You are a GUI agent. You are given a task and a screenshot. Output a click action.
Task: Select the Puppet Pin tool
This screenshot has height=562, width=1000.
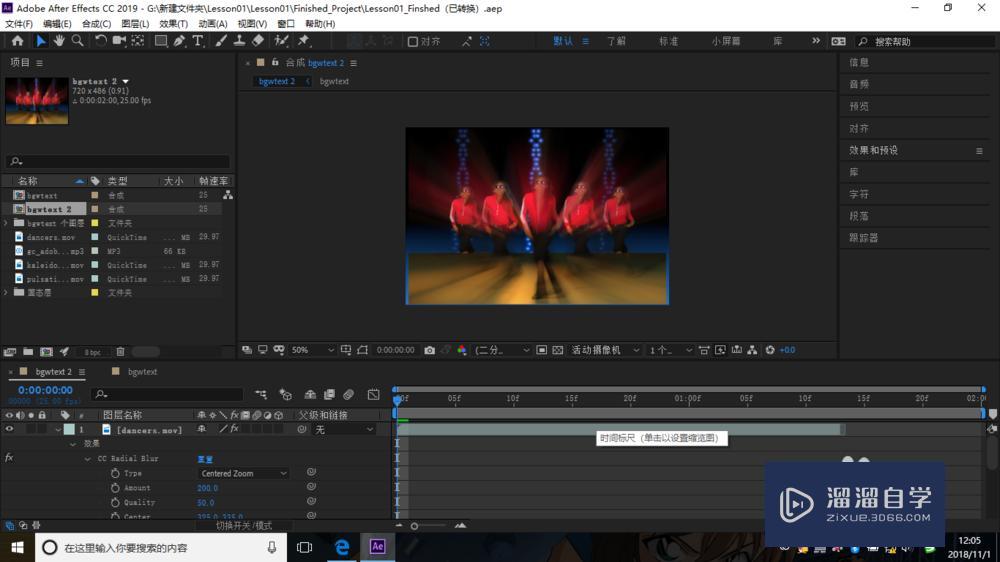(304, 41)
